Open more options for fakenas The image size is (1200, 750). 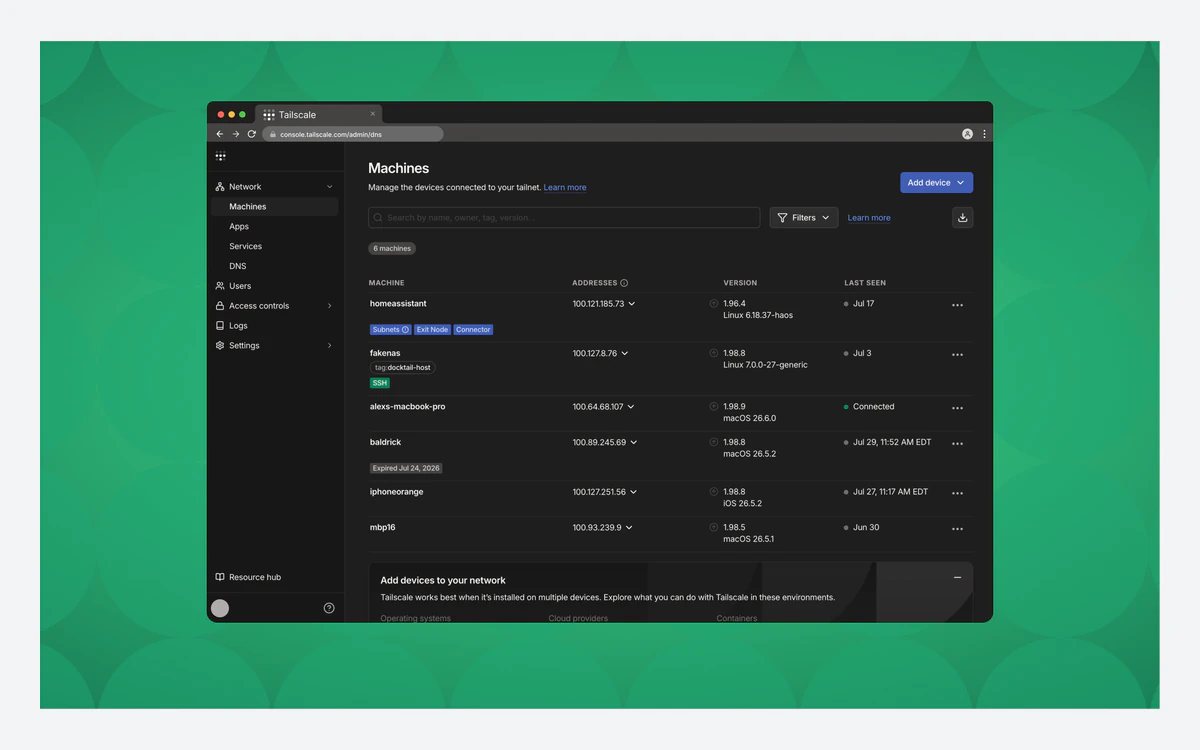point(957,355)
